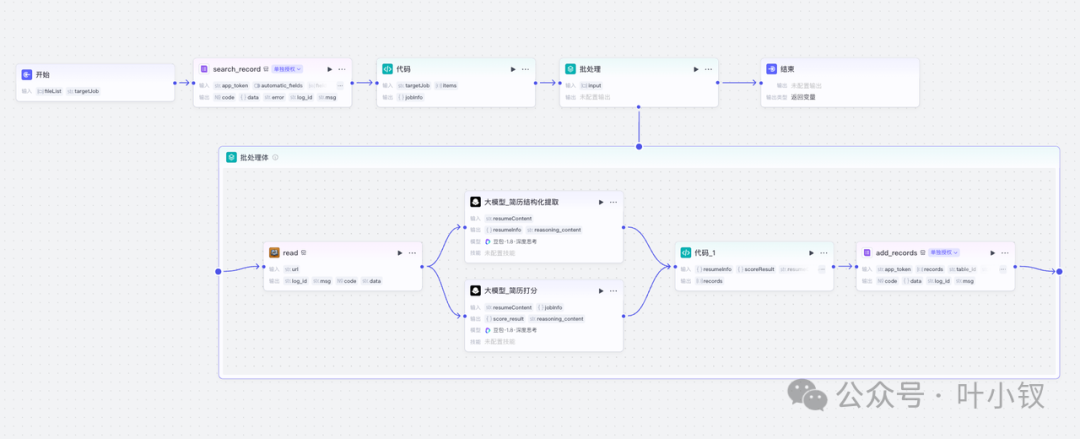Viewport: 1080px width, 439px height.
Task: Open the 代码 node more options menu
Action: (x=526, y=69)
